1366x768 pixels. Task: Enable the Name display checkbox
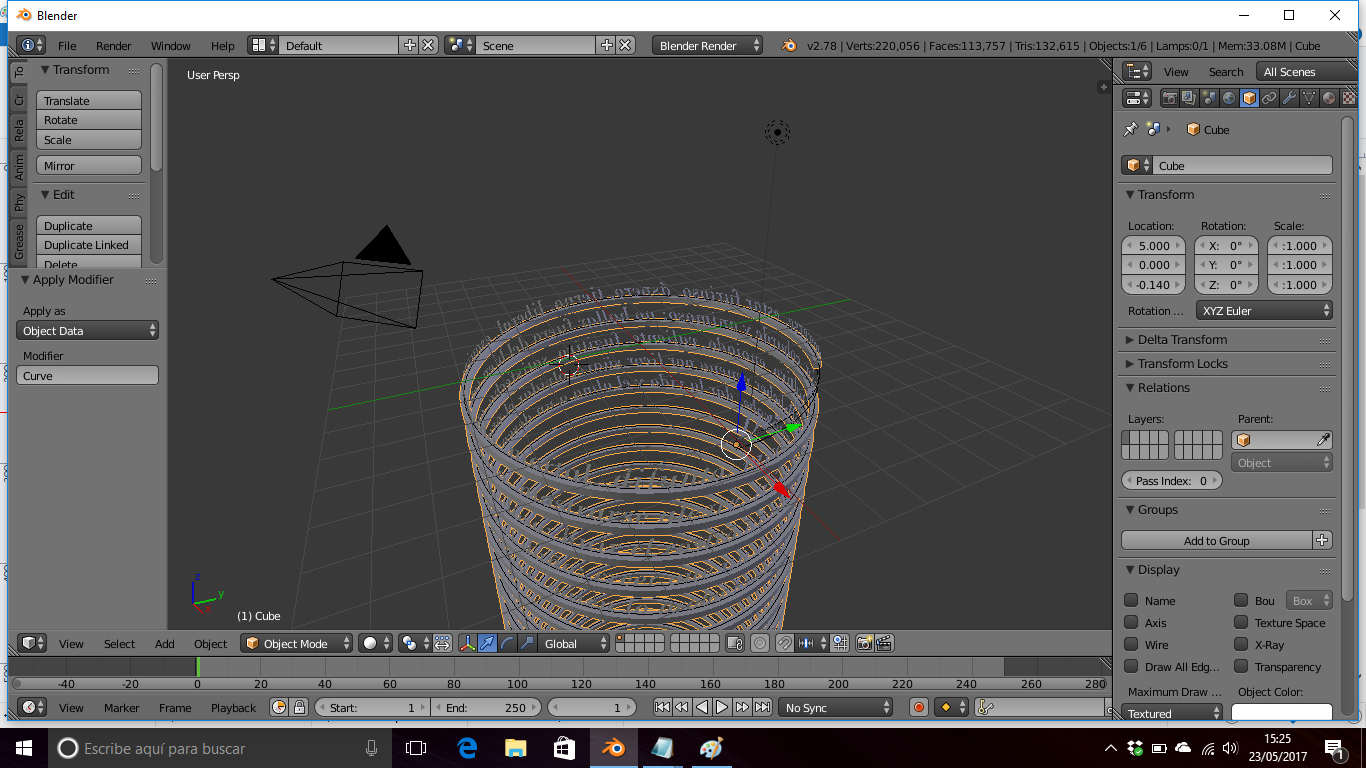coord(1131,600)
